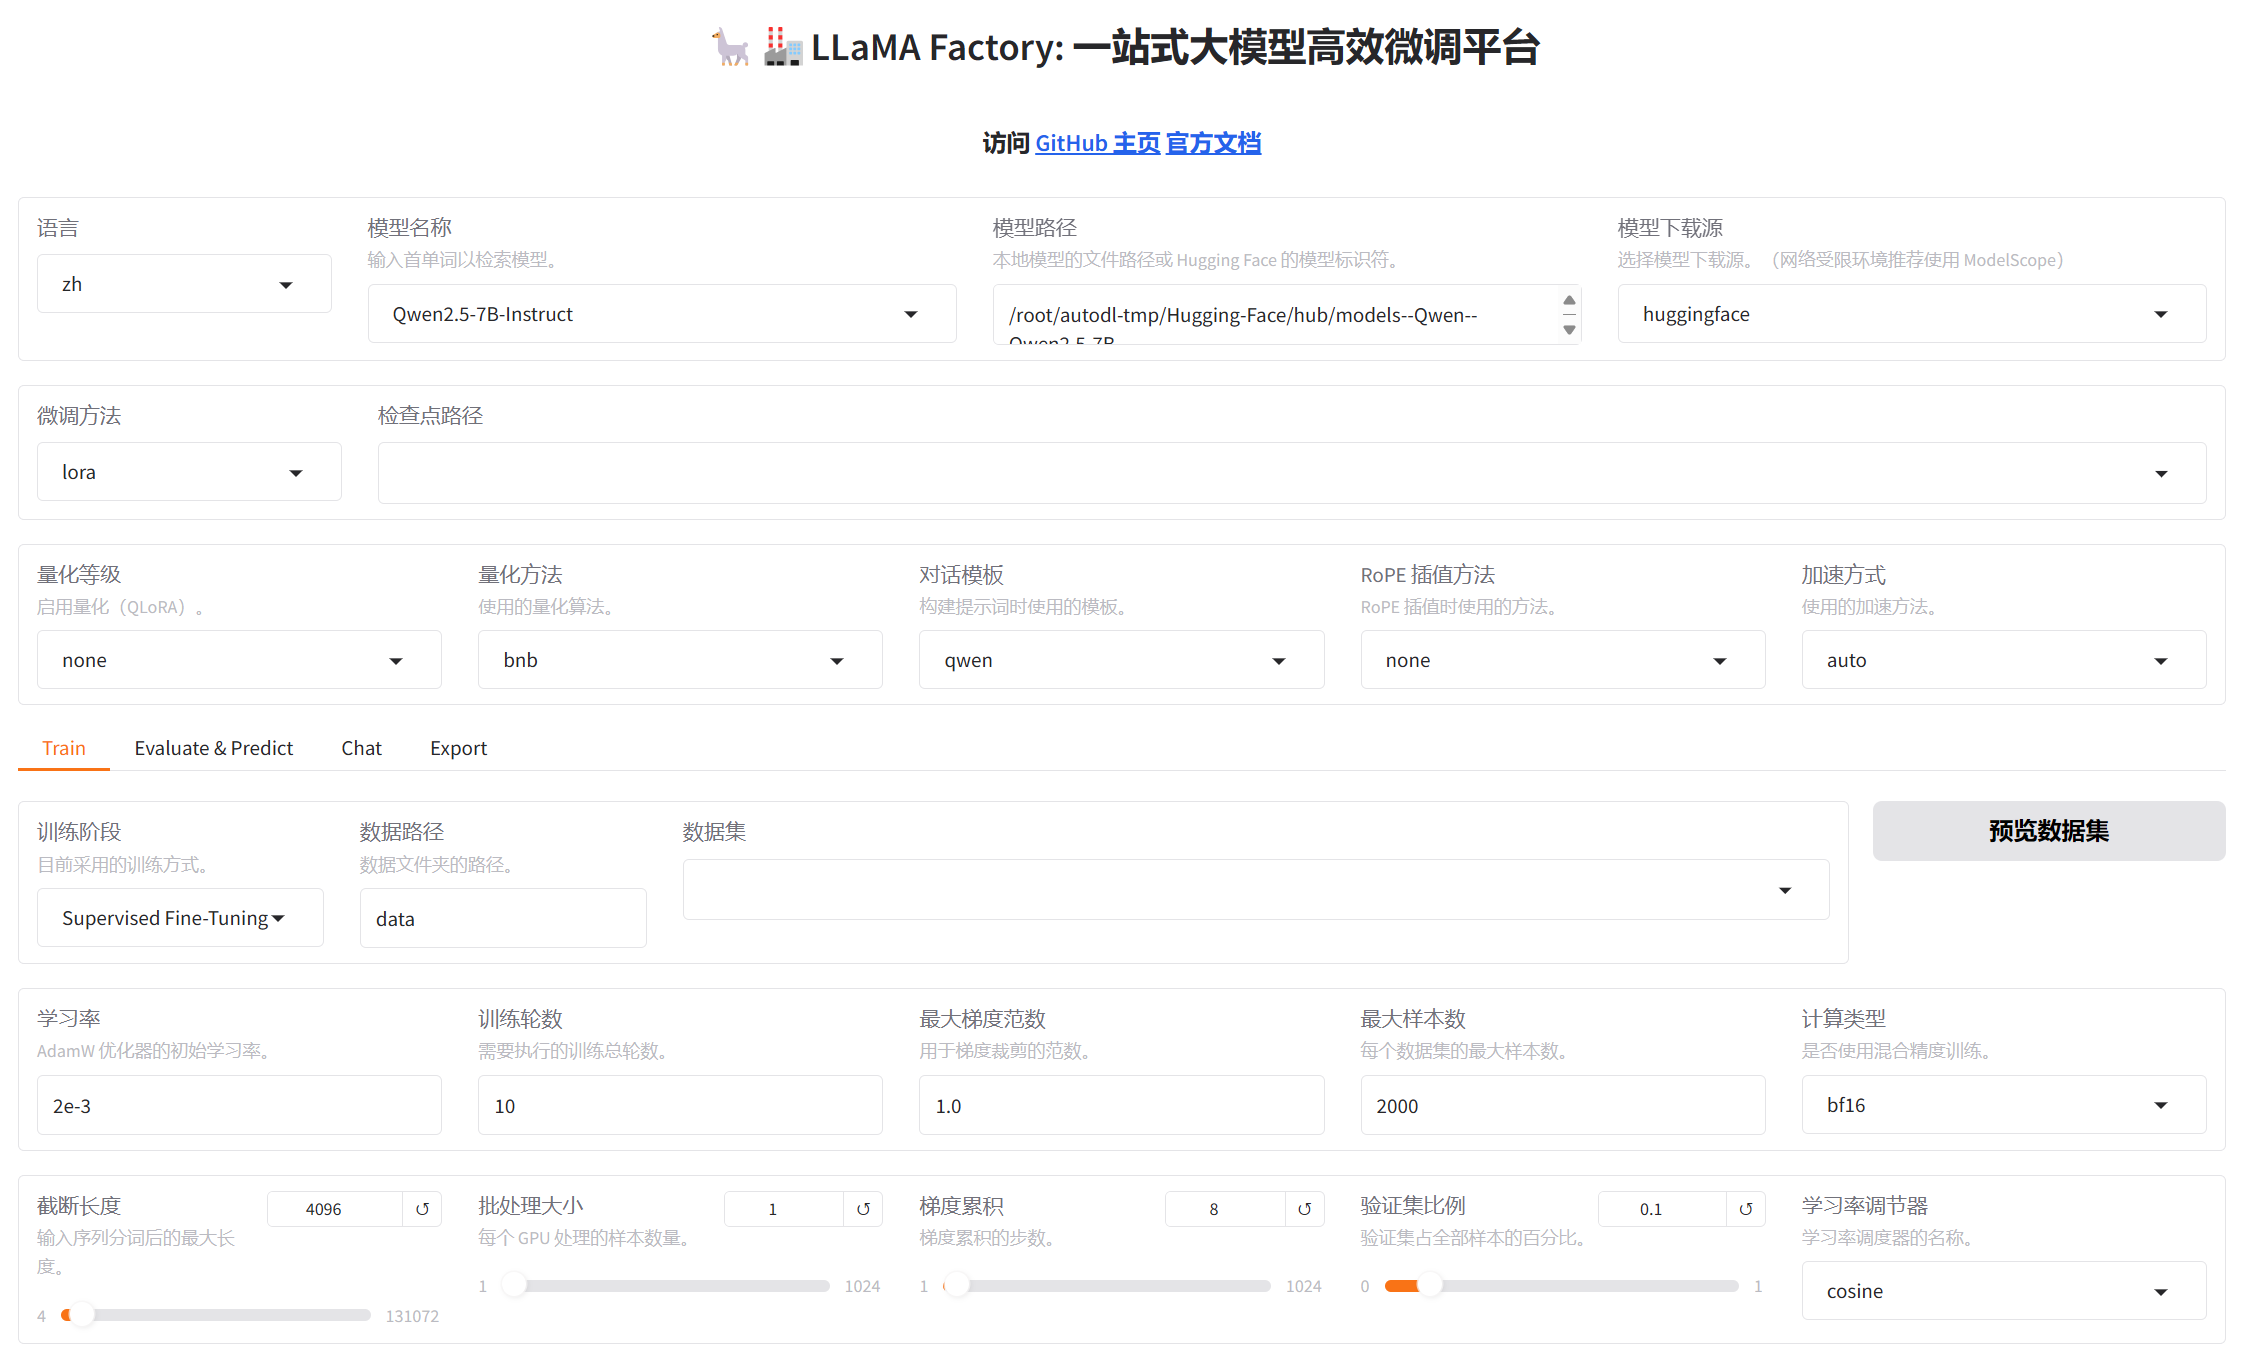The height and width of the screenshot is (1353, 2253).
Task: Switch to the Evaluate & Predict tab
Action: coord(213,748)
